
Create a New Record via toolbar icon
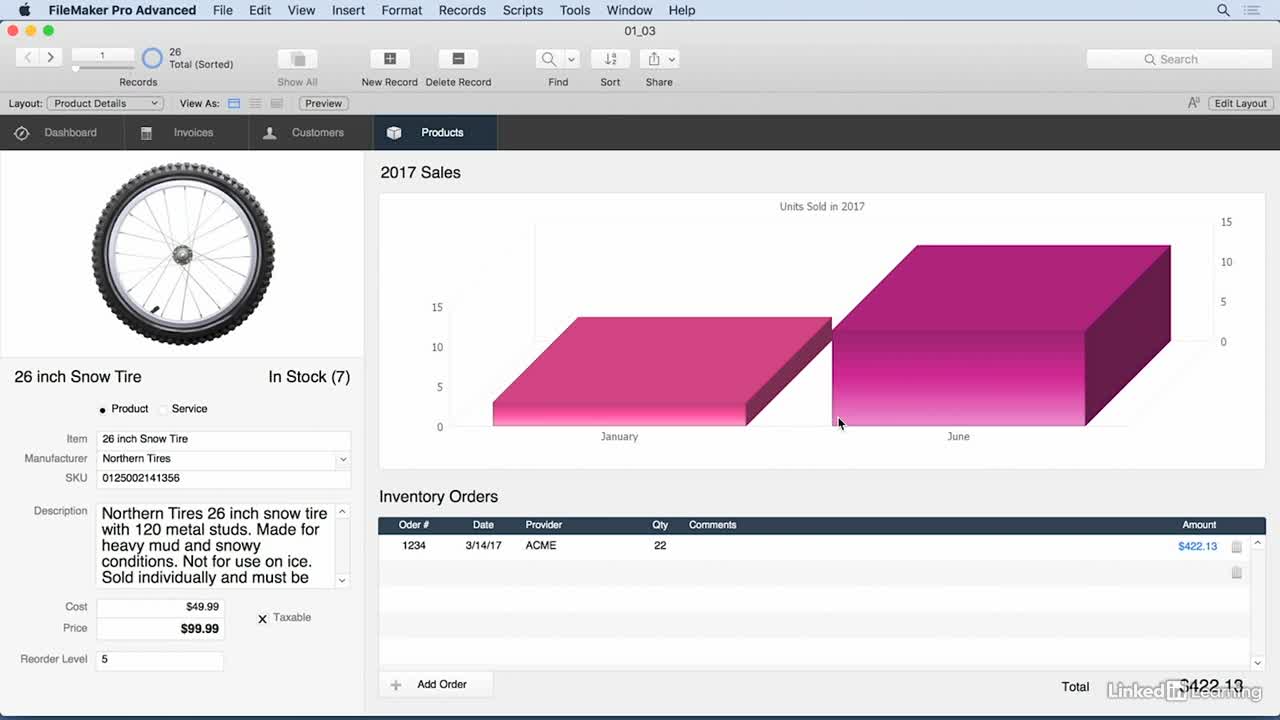(390, 59)
